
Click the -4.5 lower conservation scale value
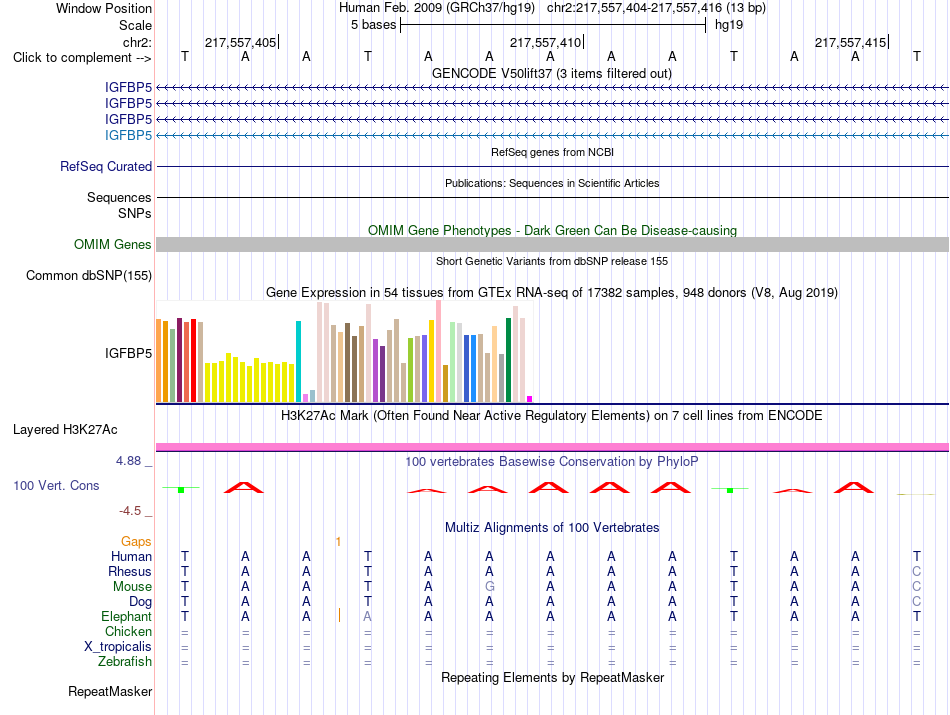tap(130, 511)
